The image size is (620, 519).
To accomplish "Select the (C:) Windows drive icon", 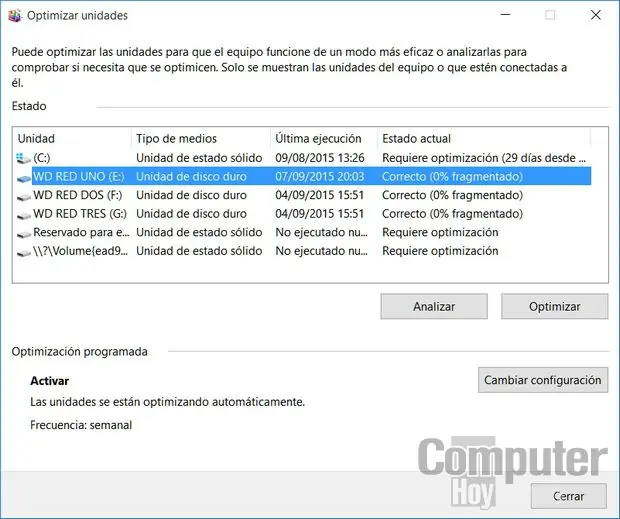I will pyautogui.click(x=24, y=159).
